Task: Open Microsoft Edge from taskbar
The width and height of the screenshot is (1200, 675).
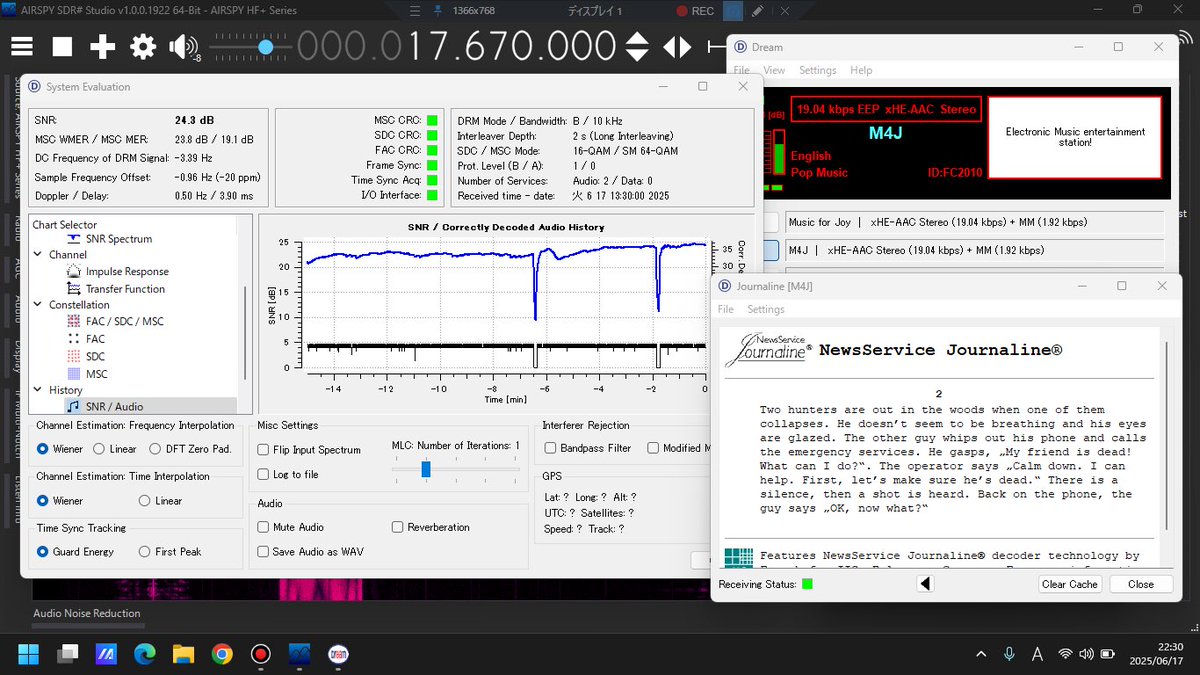Action: 145,654
